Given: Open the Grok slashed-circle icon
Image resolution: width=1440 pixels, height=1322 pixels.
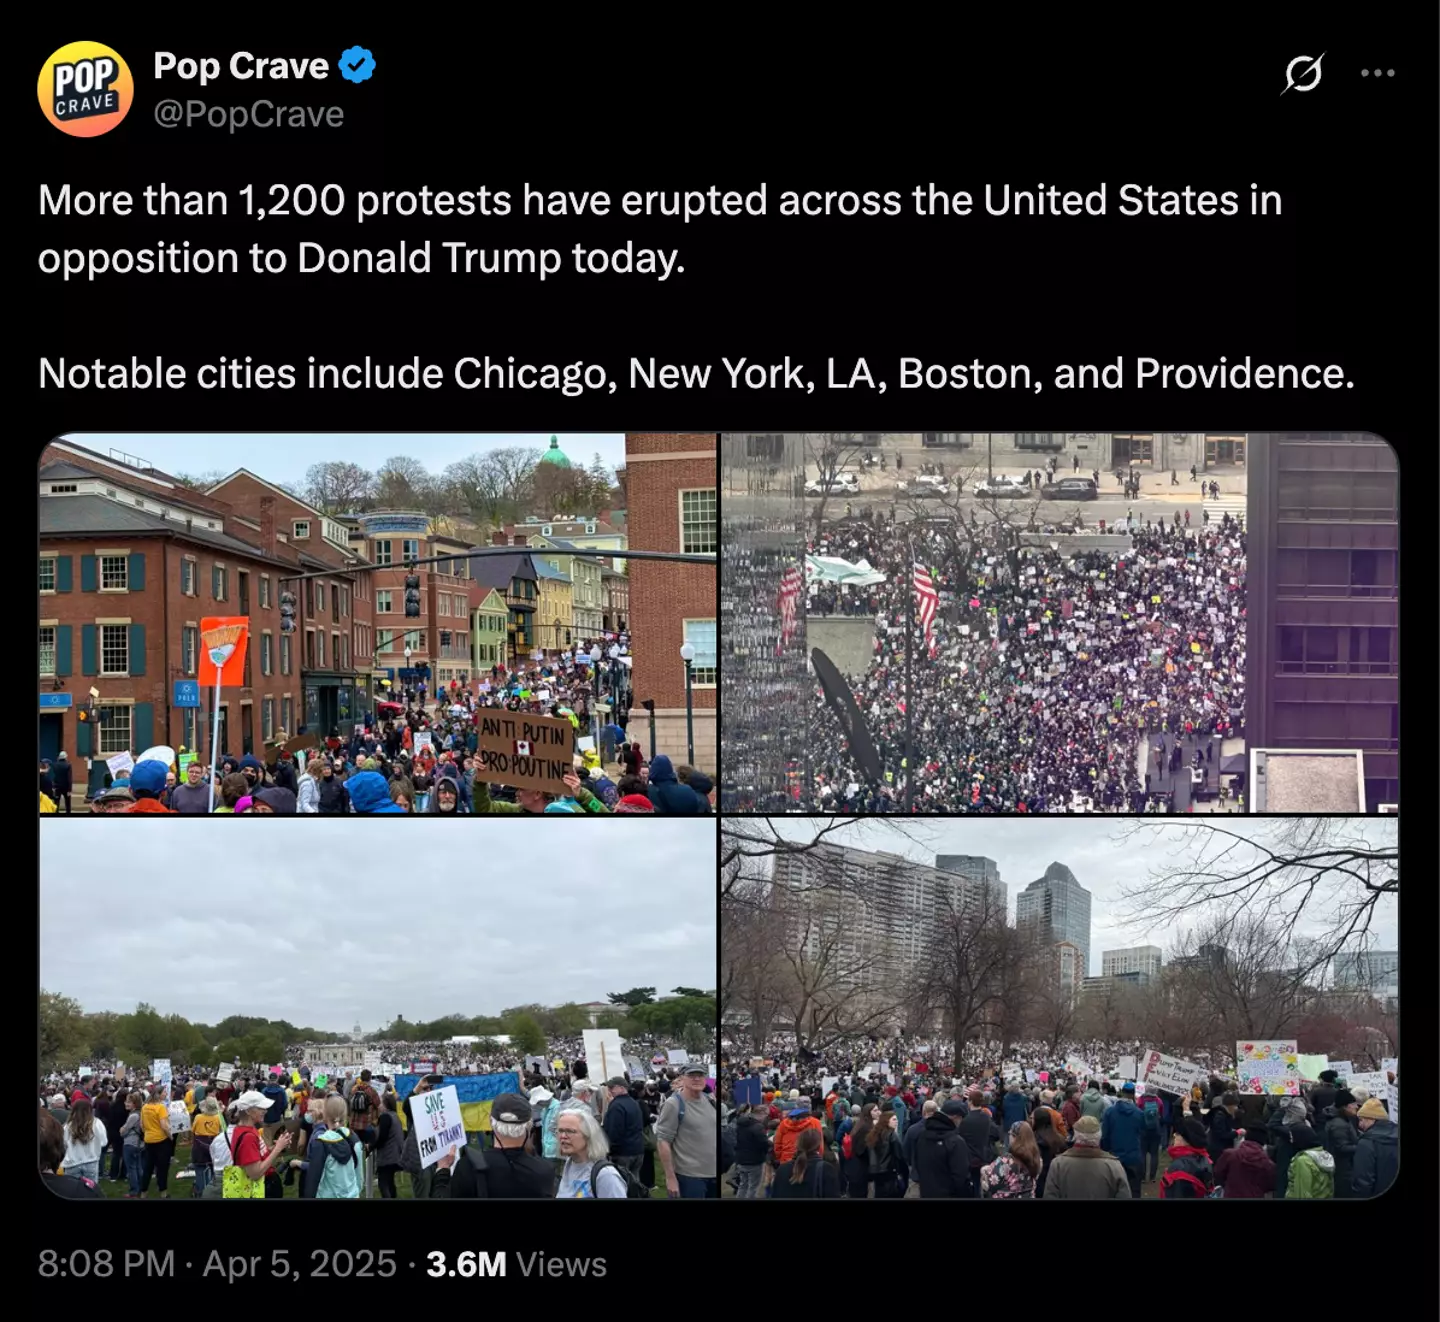Looking at the screenshot, I should point(1303,73).
